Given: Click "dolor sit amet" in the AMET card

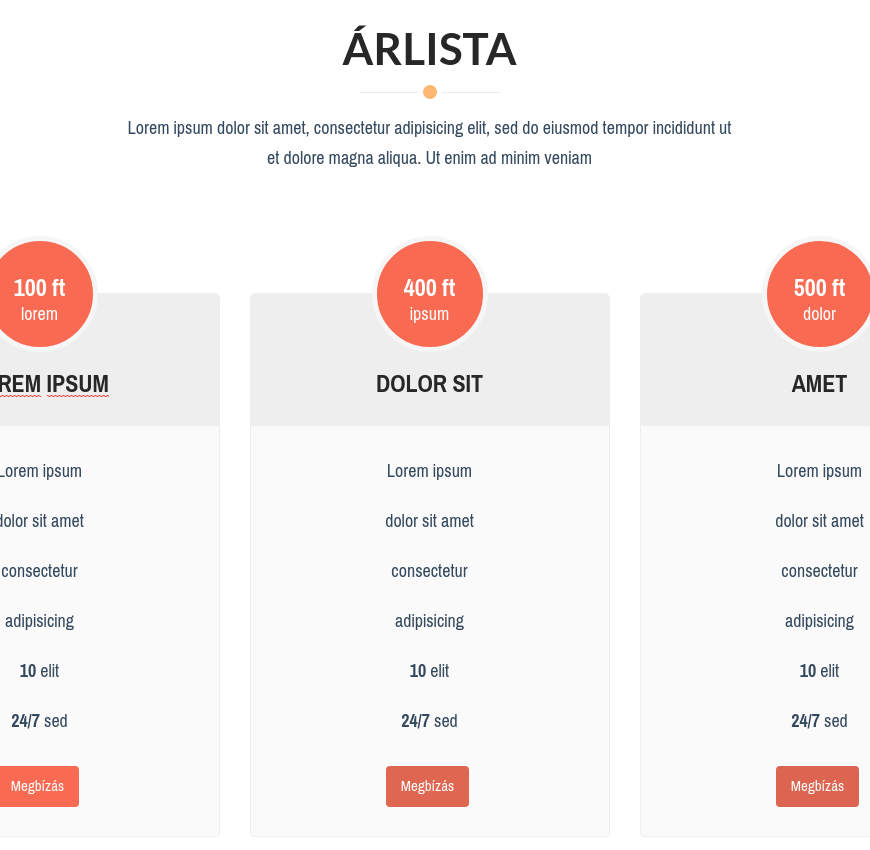Looking at the screenshot, I should [x=819, y=521].
